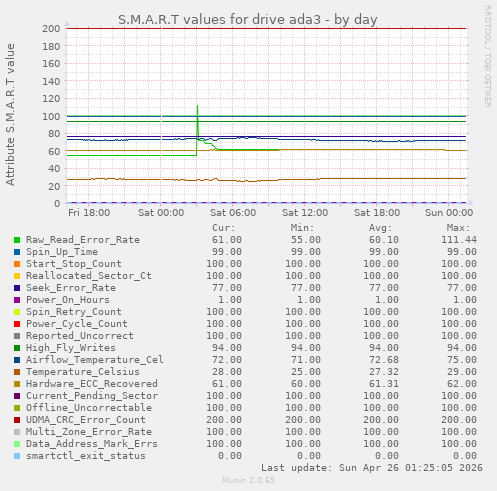The width and height of the screenshot is (497, 491).
Task: Select the Multi_Zone_Error_Rate legend label
Action: click(x=89, y=432)
